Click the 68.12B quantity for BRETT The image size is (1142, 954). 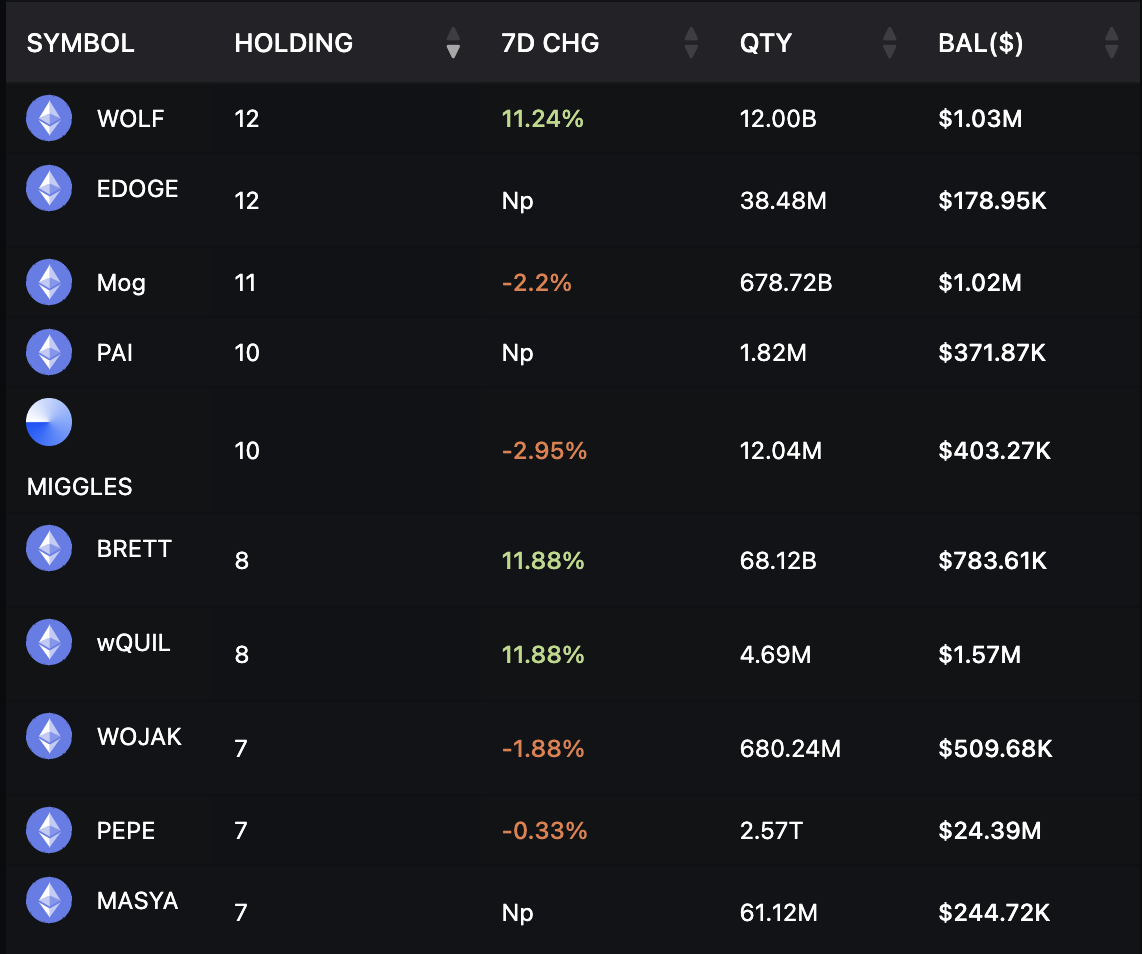778,560
